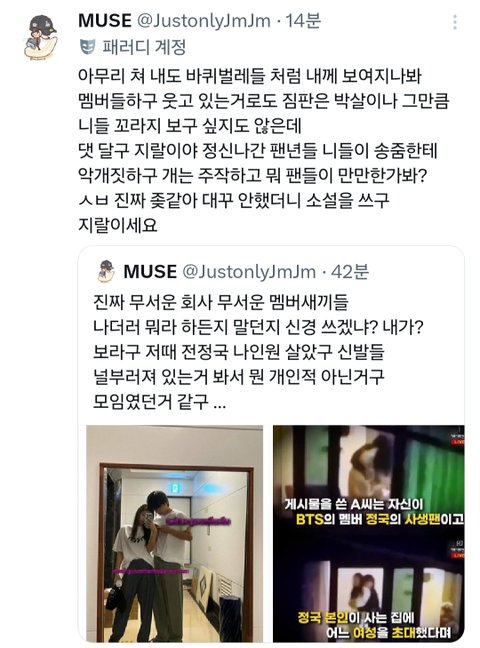Open the mirror selfie couple photo
Screen dimensions: 480x648
coord(174,534)
